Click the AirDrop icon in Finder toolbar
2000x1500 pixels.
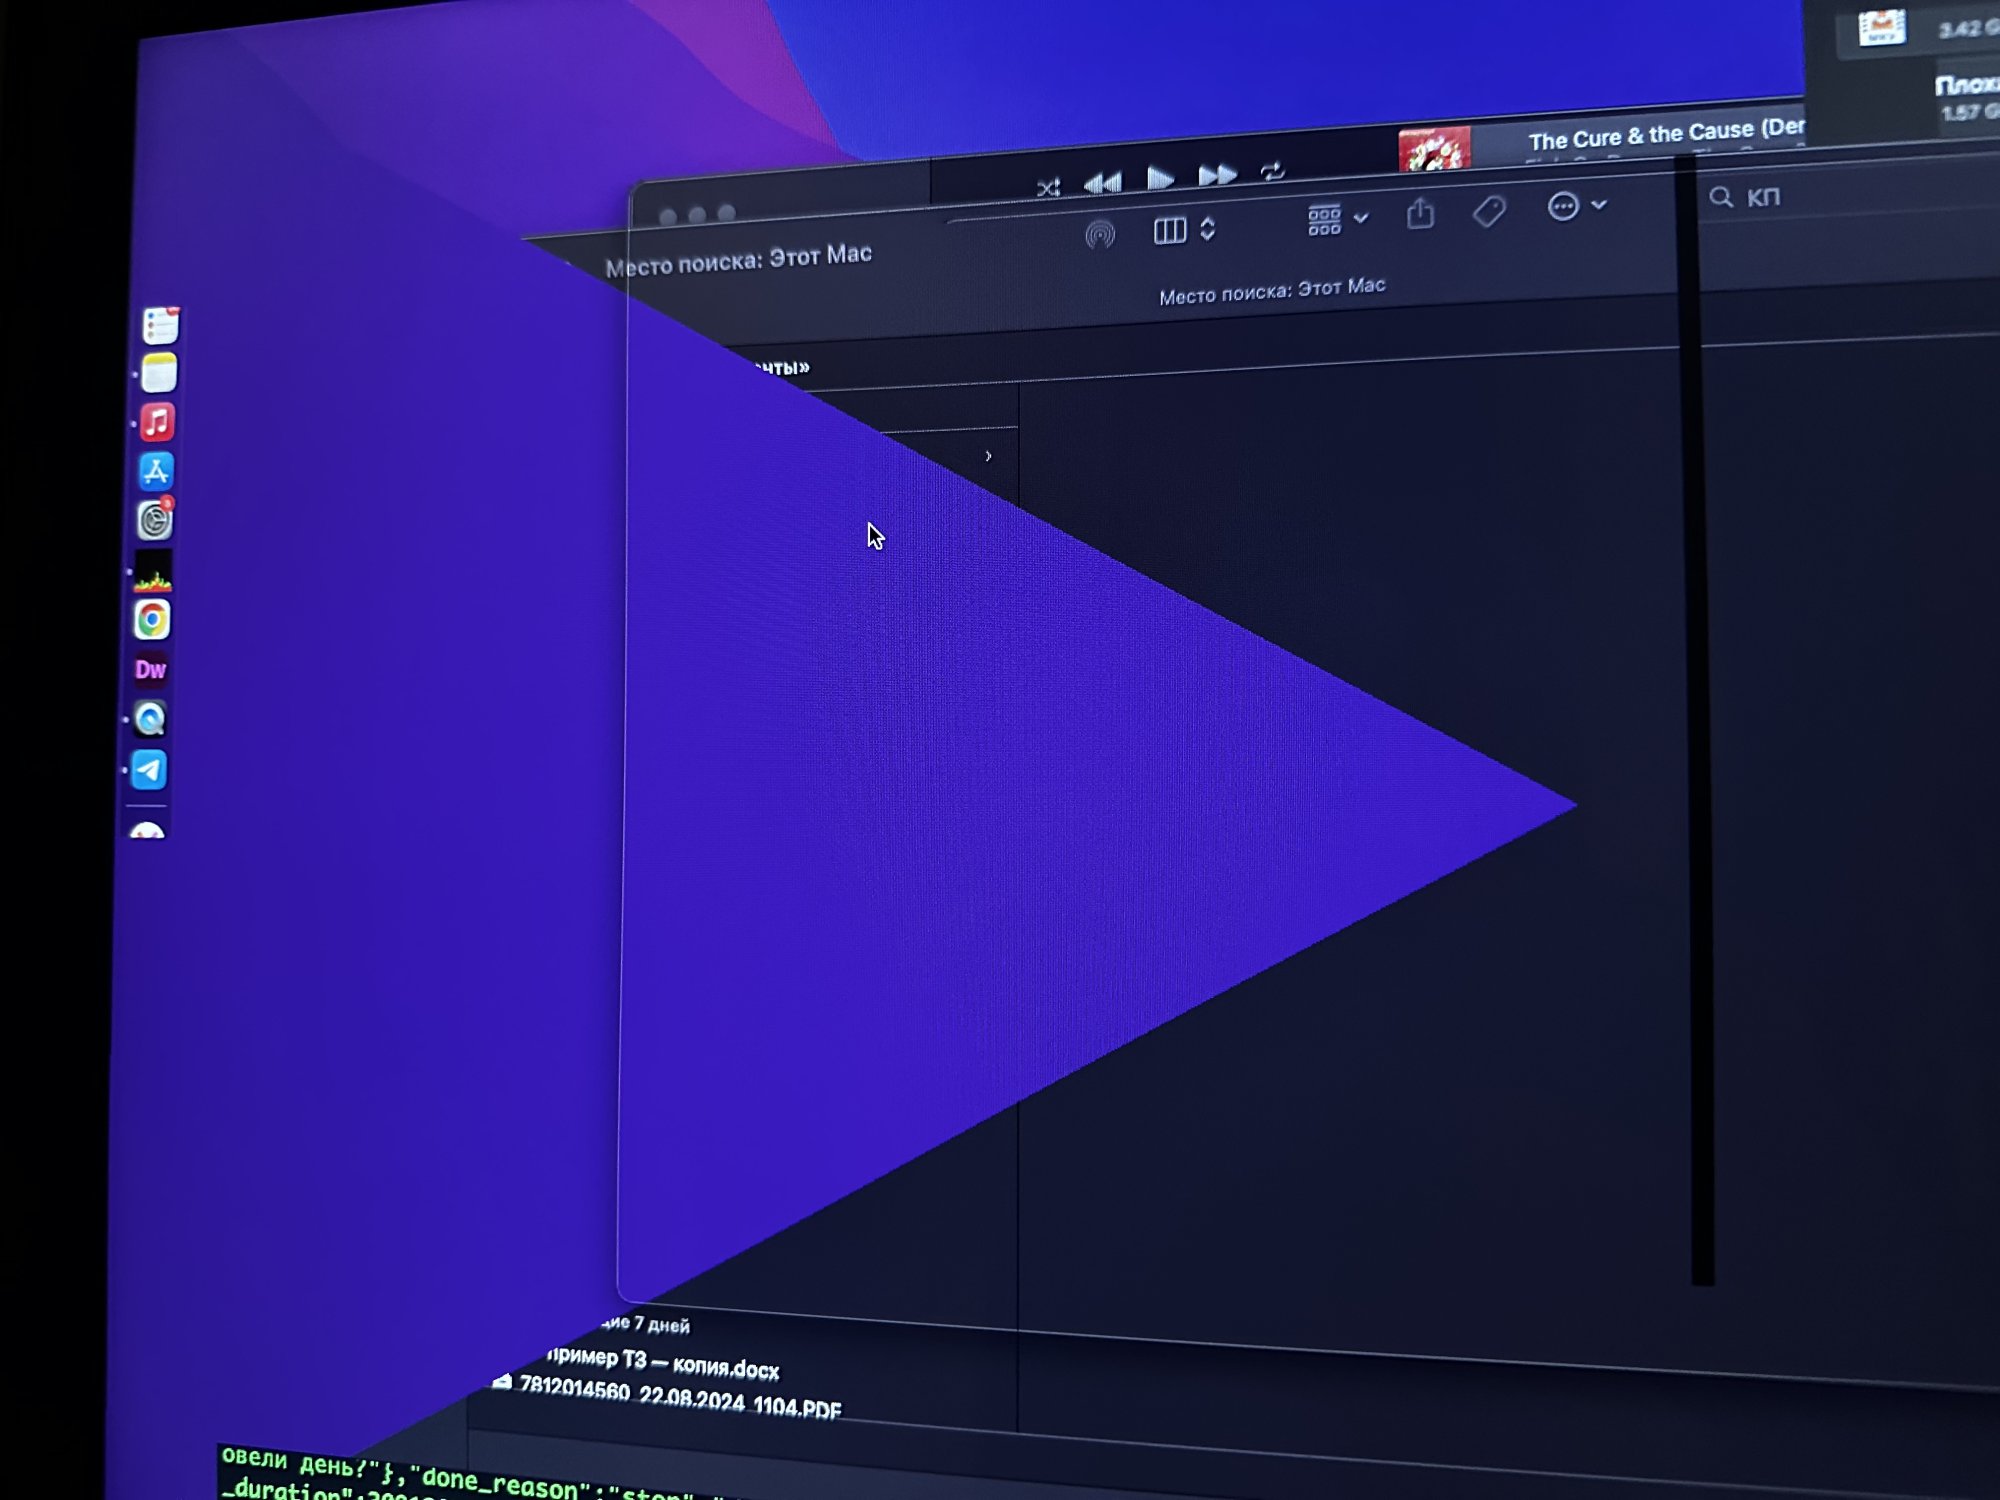1100,235
